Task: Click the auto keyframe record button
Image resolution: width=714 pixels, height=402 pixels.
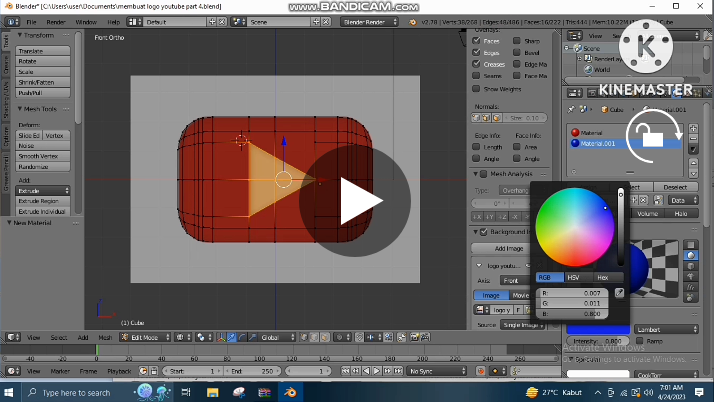Action: 480,371
